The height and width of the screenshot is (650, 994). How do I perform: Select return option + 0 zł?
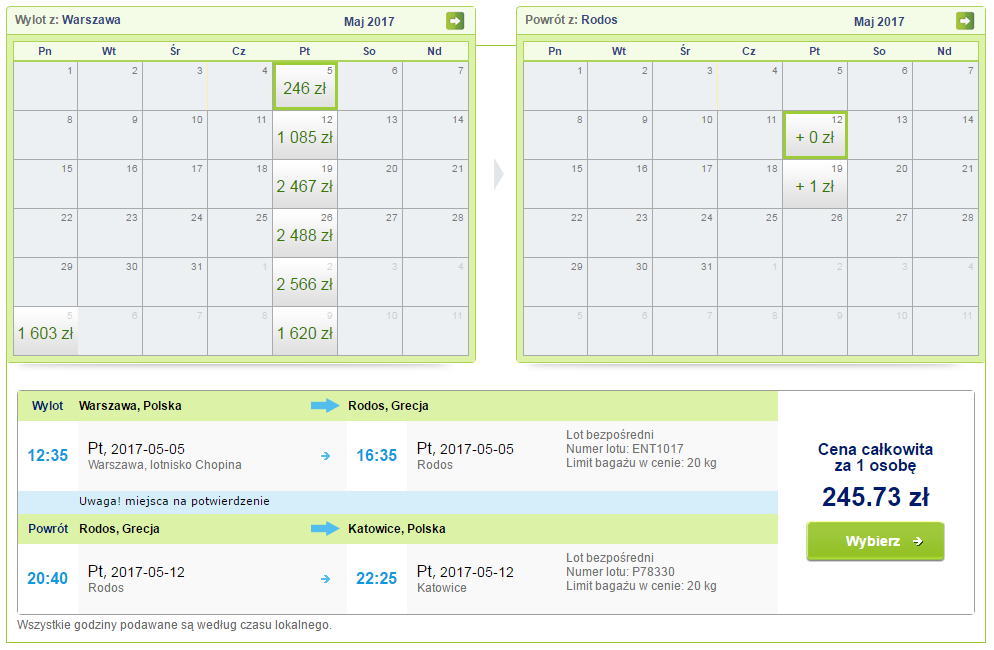click(x=815, y=135)
